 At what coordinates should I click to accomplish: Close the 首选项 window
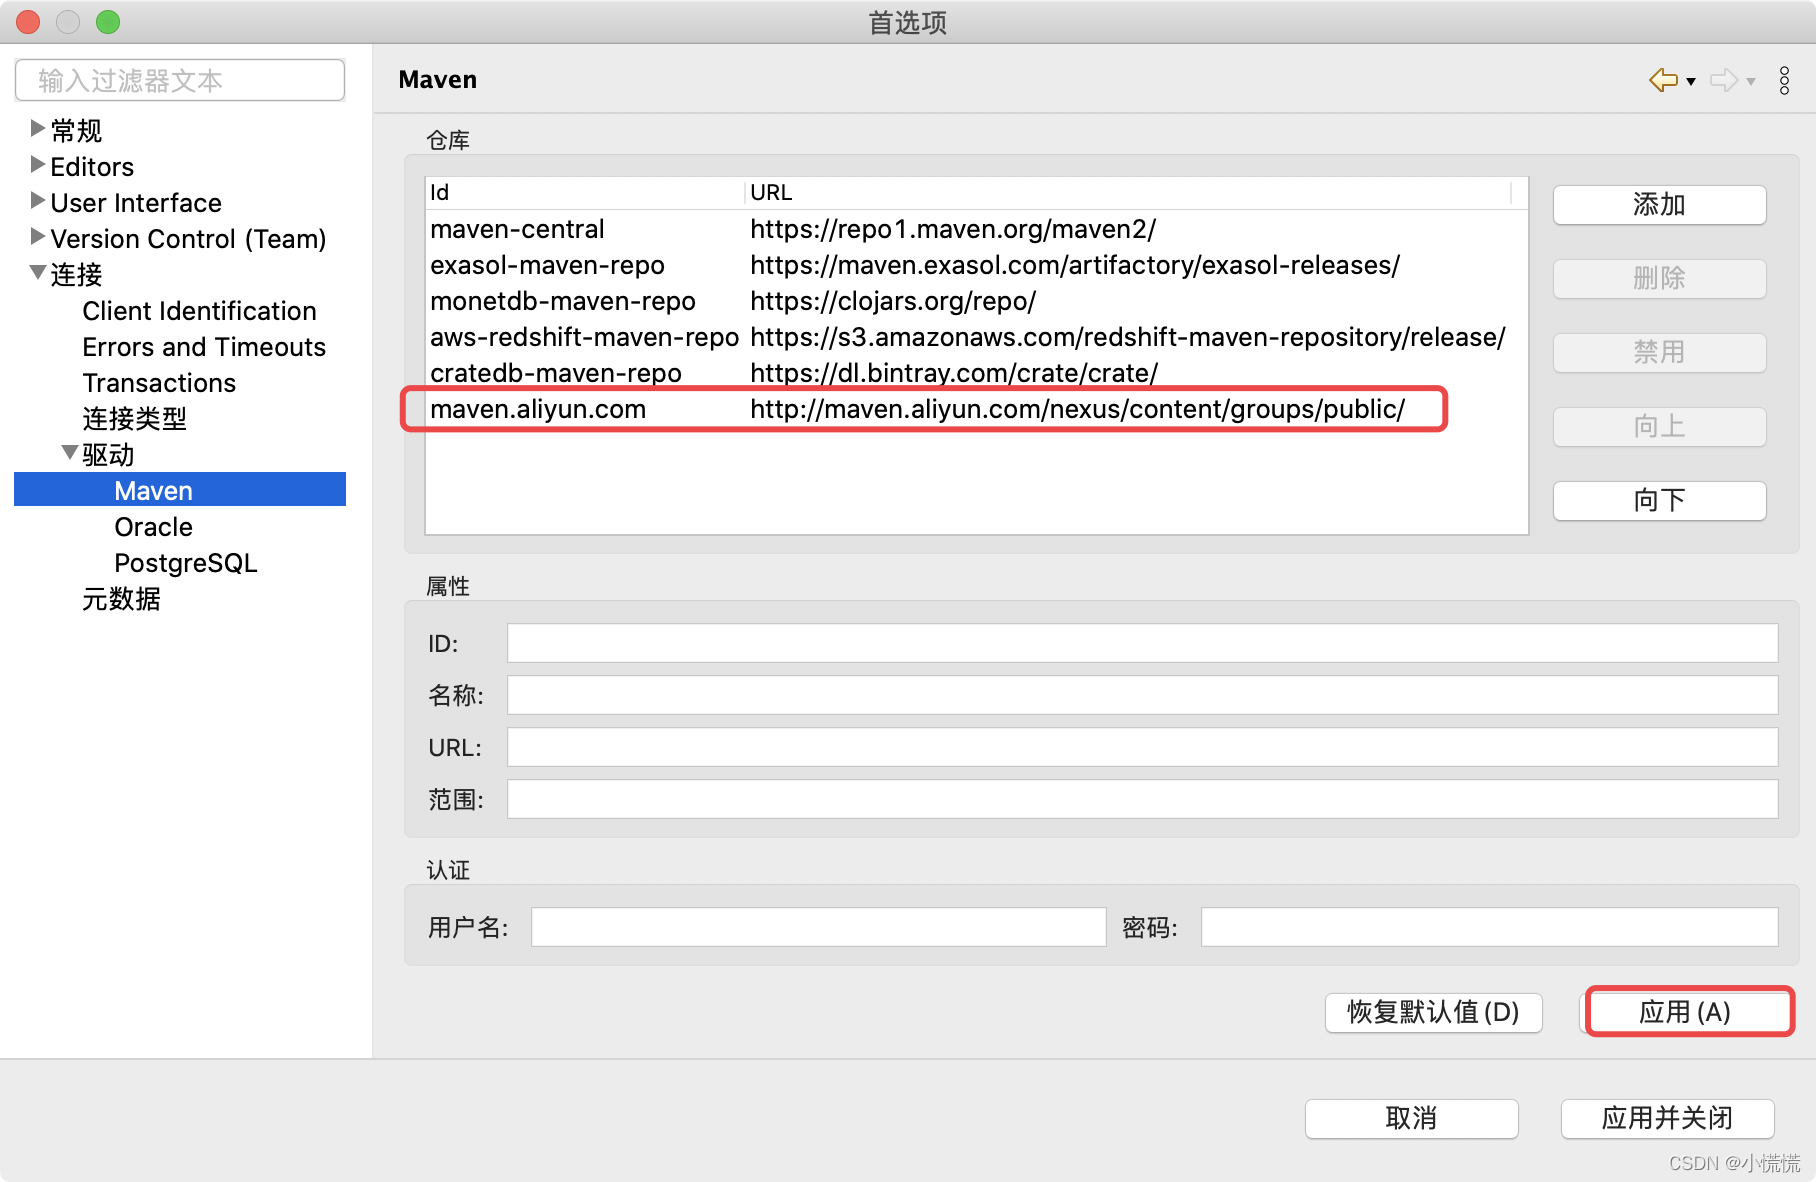28,22
